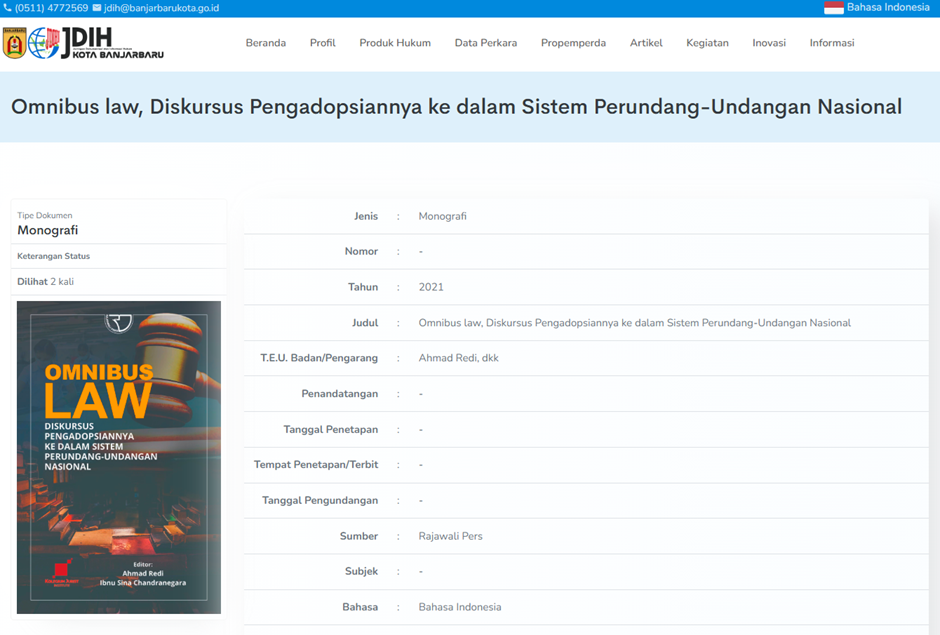
Task: Open the Produk Hukum menu
Action: coord(395,43)
